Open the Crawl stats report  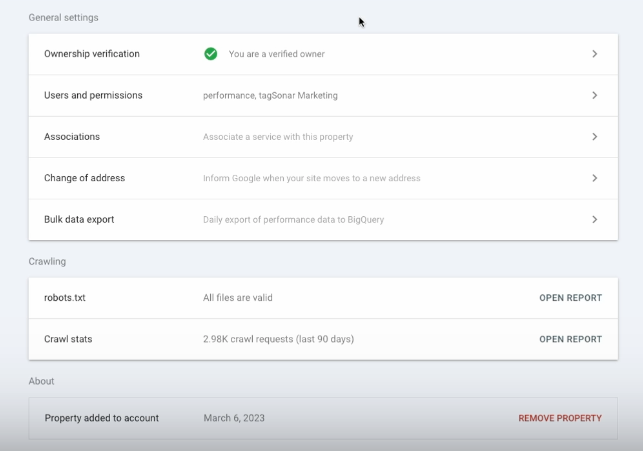570,339
